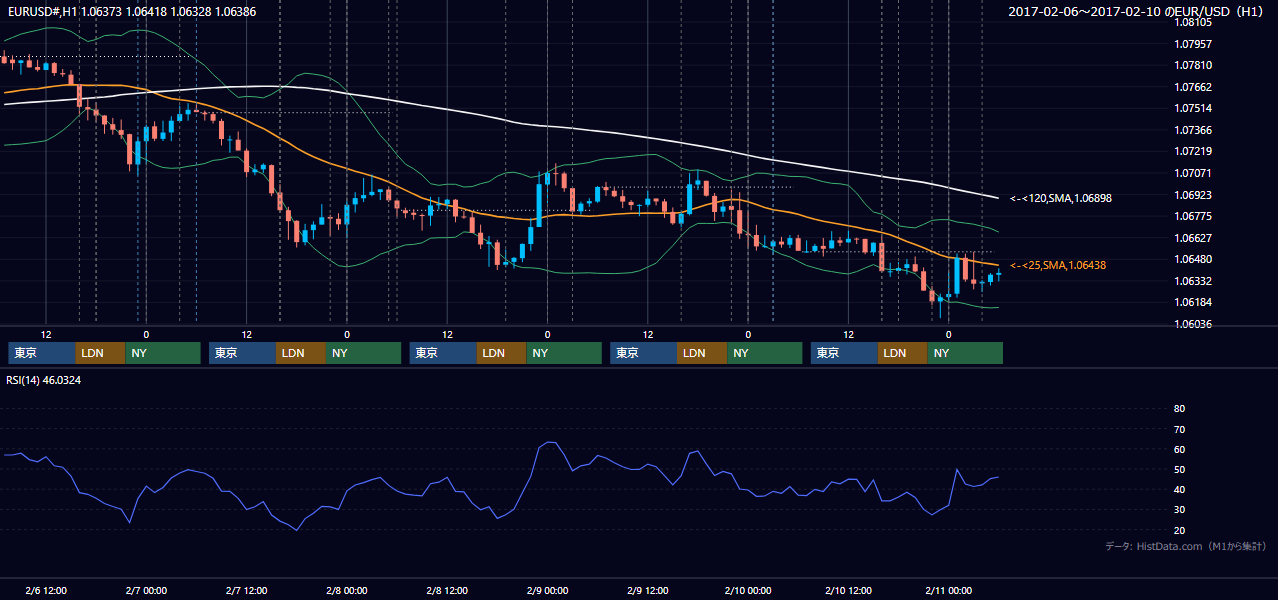The height and width of the screenshot is (600, 1278).
Task: Select the 2/8 12:00 time label
Action: pyautogui.click(x=447, y=591)
